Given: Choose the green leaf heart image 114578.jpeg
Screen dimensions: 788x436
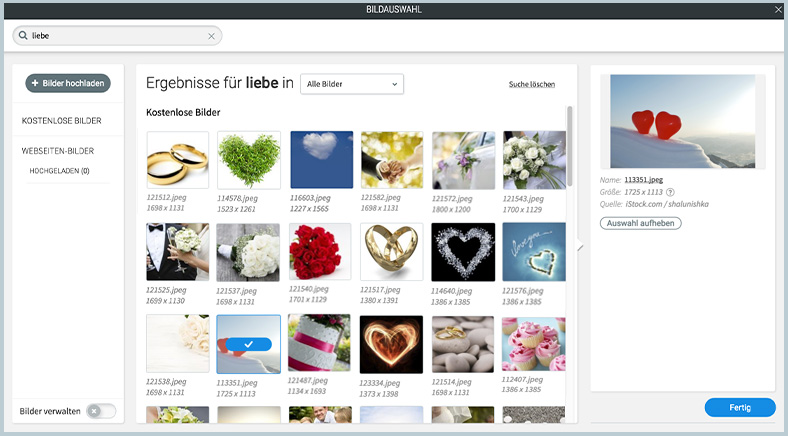Looking at the screenshot, I should tap(248, 160).
